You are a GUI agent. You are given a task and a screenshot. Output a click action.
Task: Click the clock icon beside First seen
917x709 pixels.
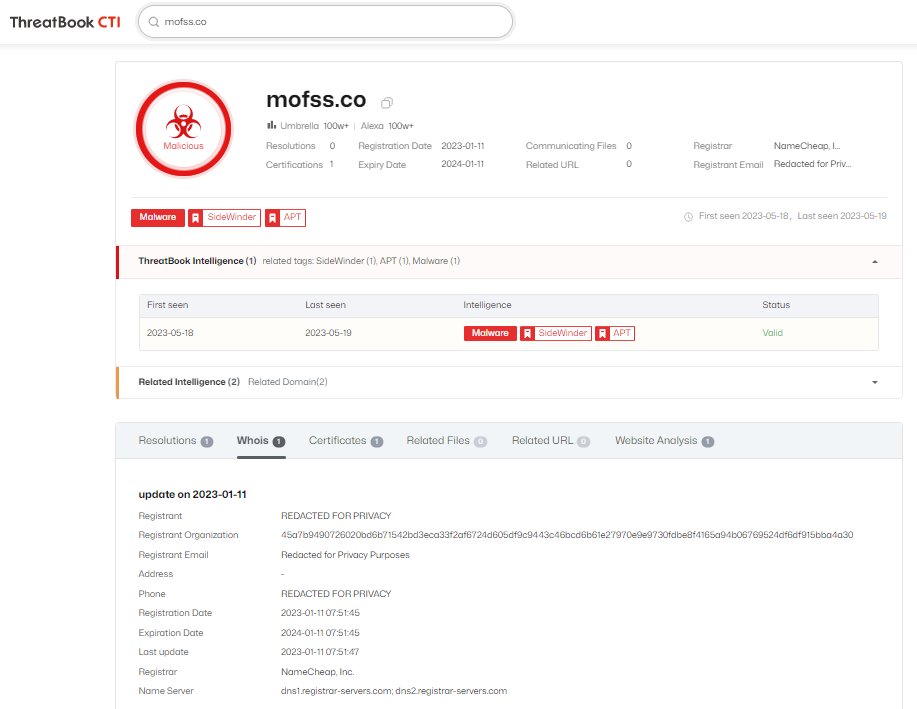(688, 216)
